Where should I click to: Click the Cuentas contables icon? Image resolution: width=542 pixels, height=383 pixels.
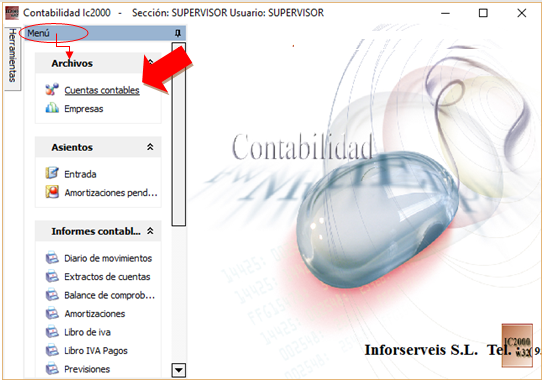[52, 90]
